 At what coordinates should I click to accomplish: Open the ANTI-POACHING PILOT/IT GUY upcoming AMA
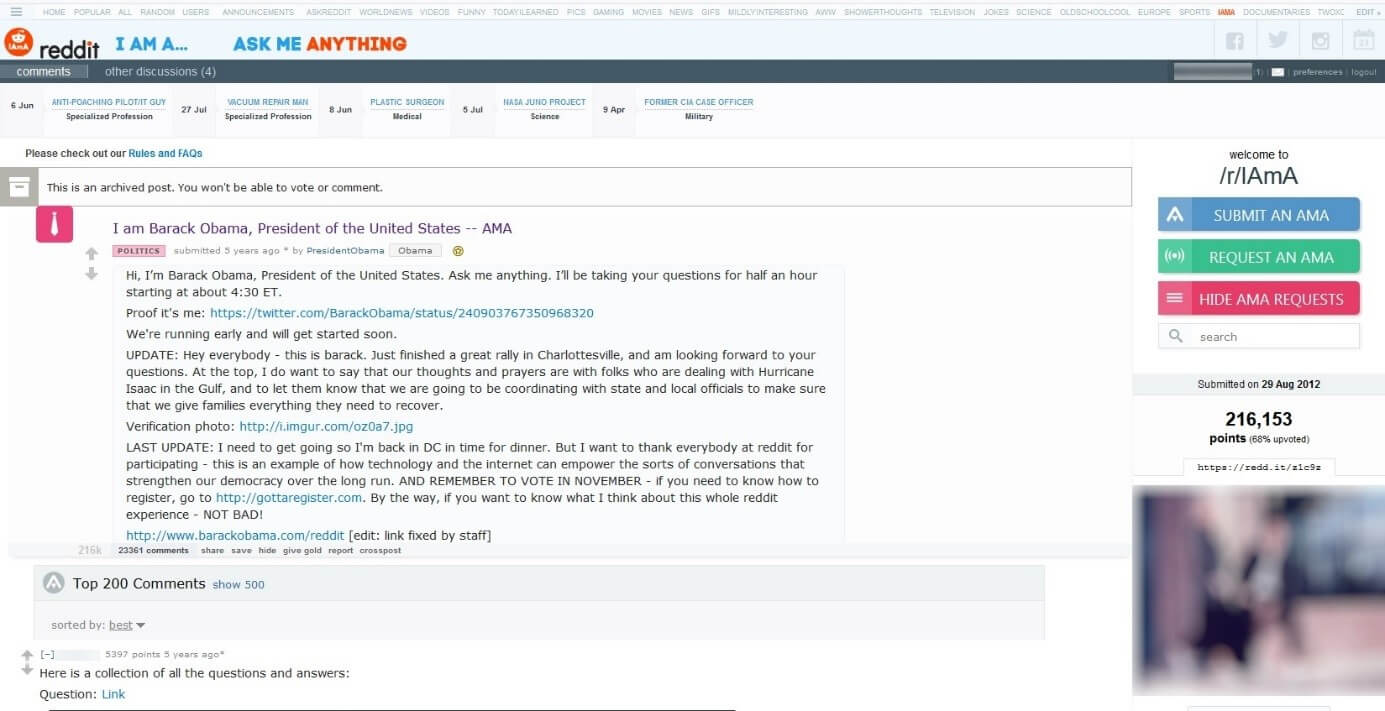coord(109,102)
